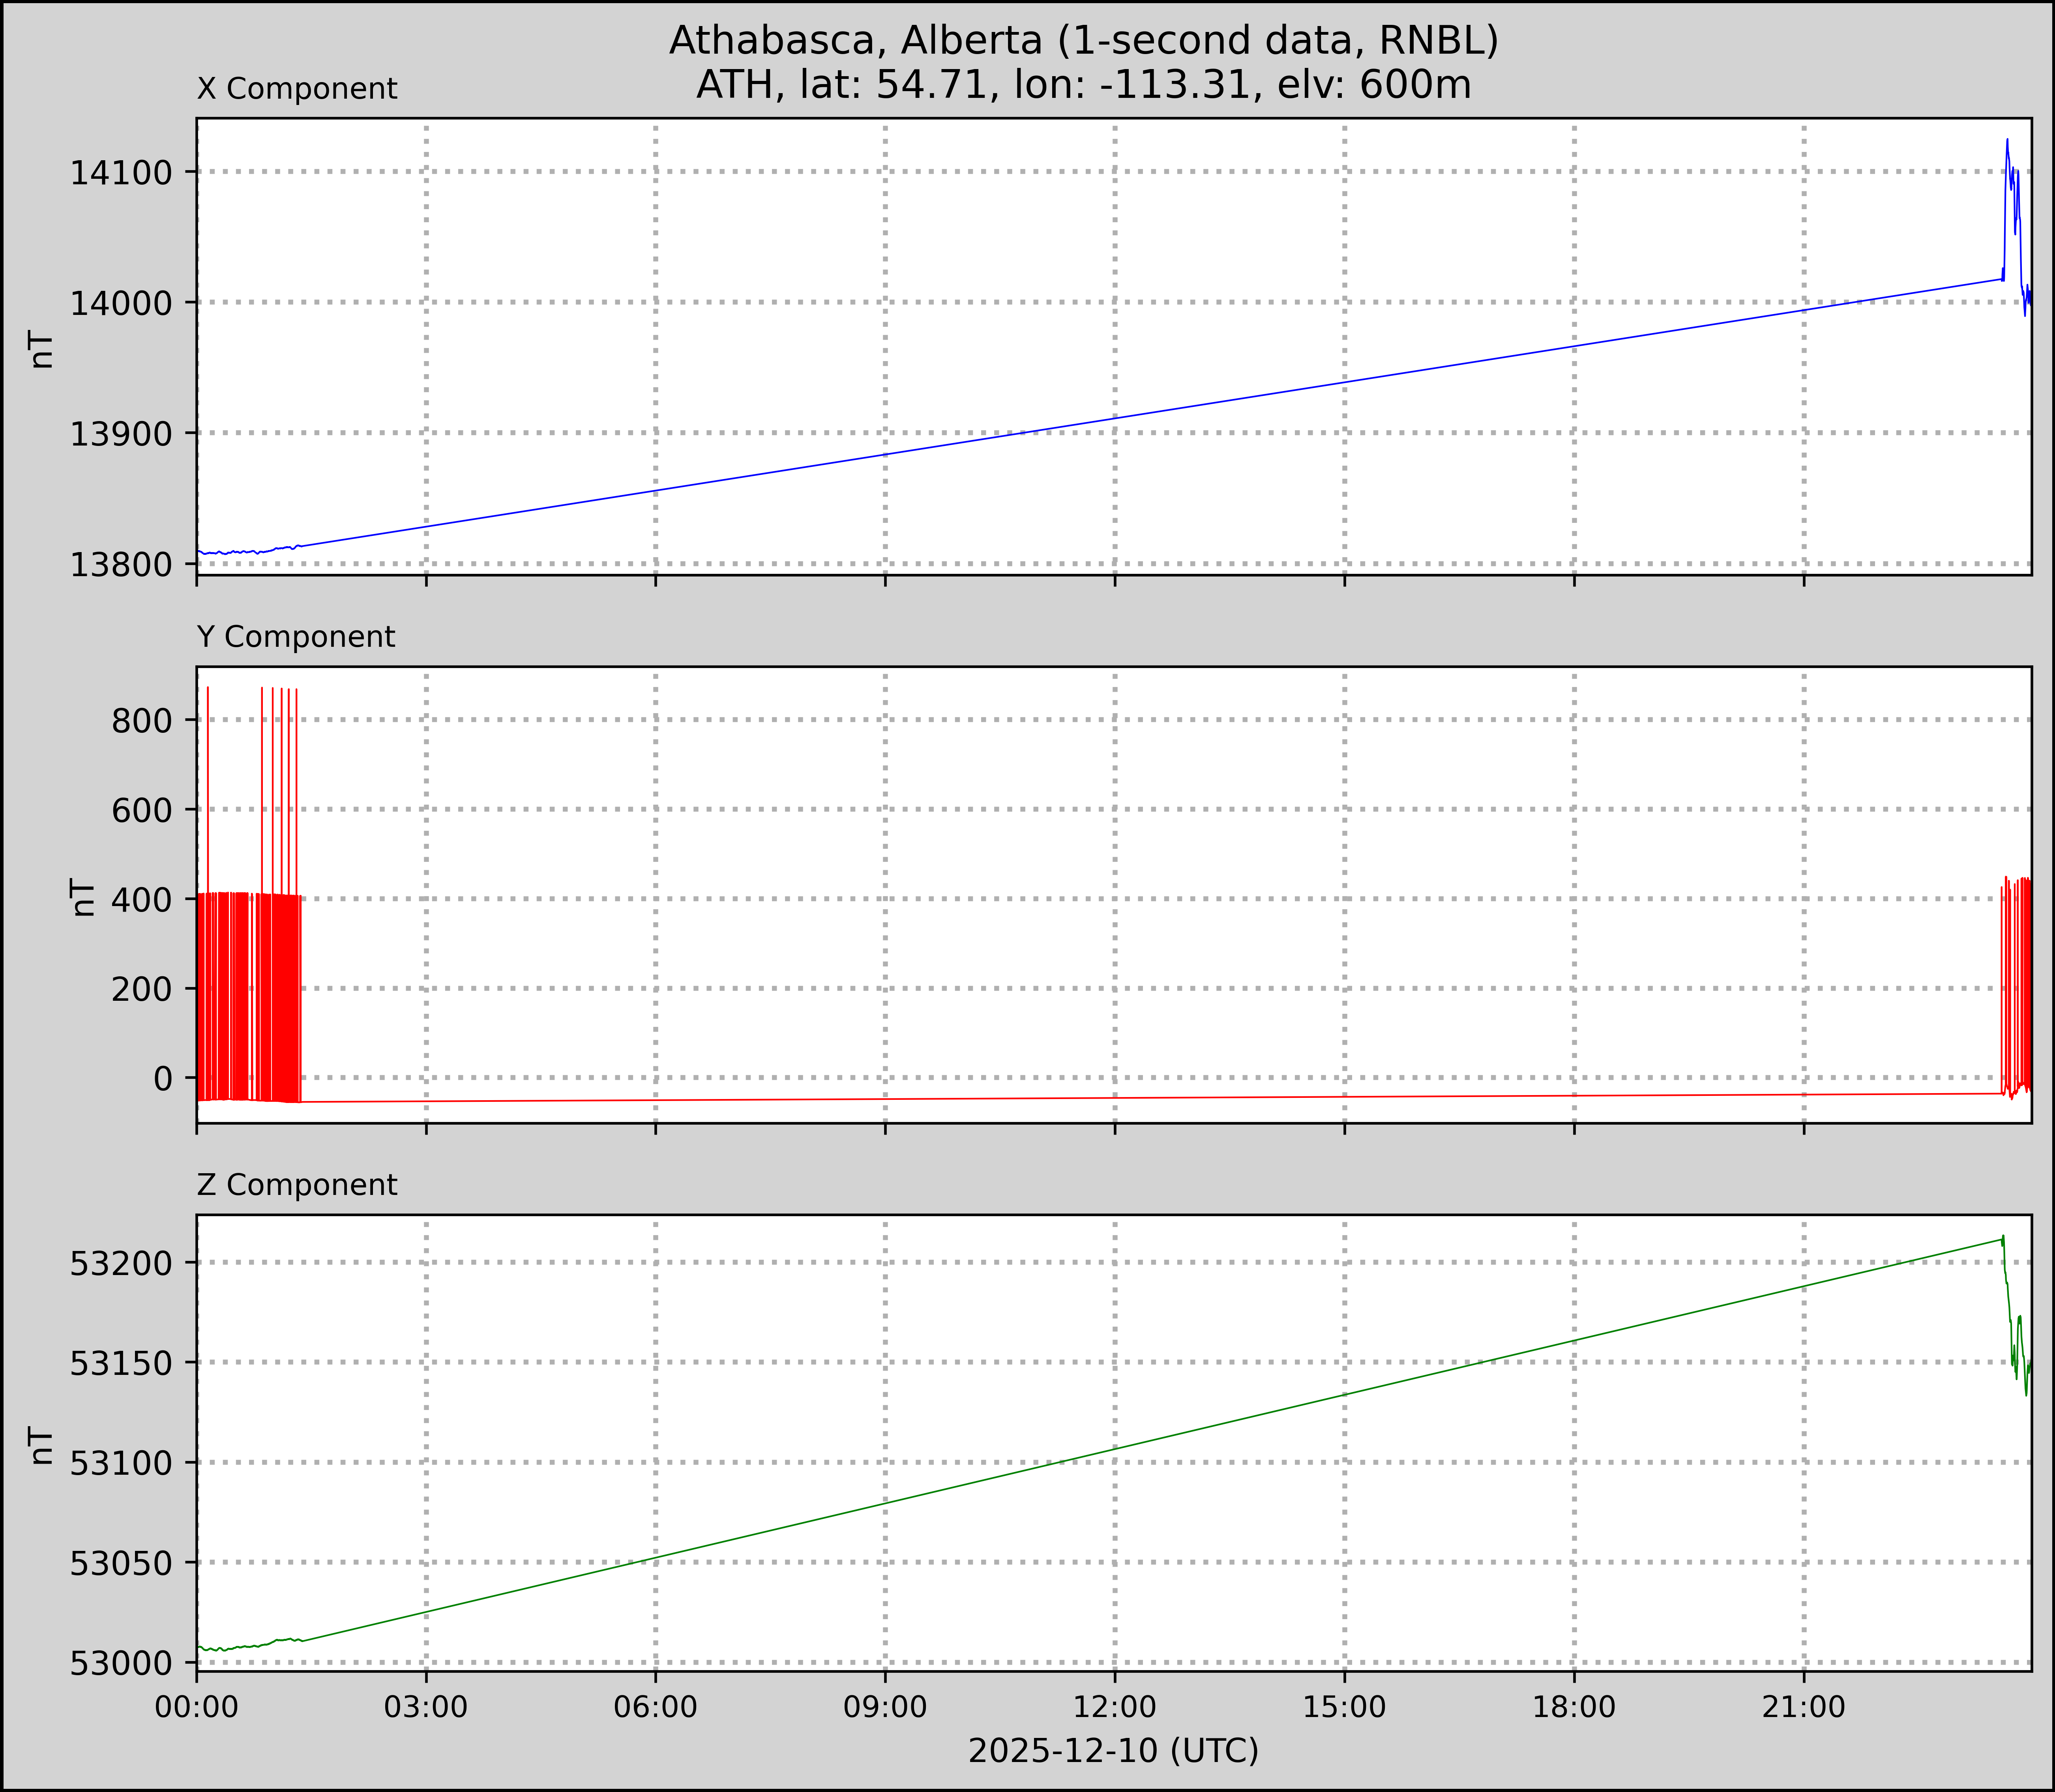2055x1792 pixels.
Task: Click the 400 tick label in the Y plot
Action: click(141, 900)
